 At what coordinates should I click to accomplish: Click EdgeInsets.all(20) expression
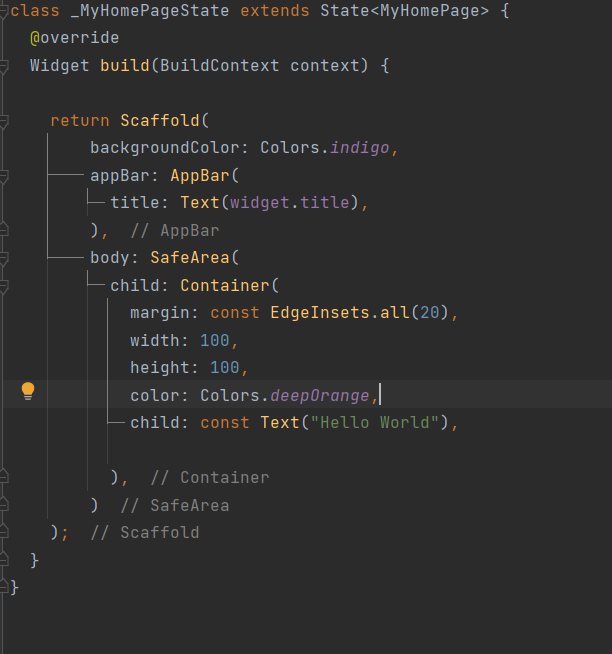[x=359, y=312]
